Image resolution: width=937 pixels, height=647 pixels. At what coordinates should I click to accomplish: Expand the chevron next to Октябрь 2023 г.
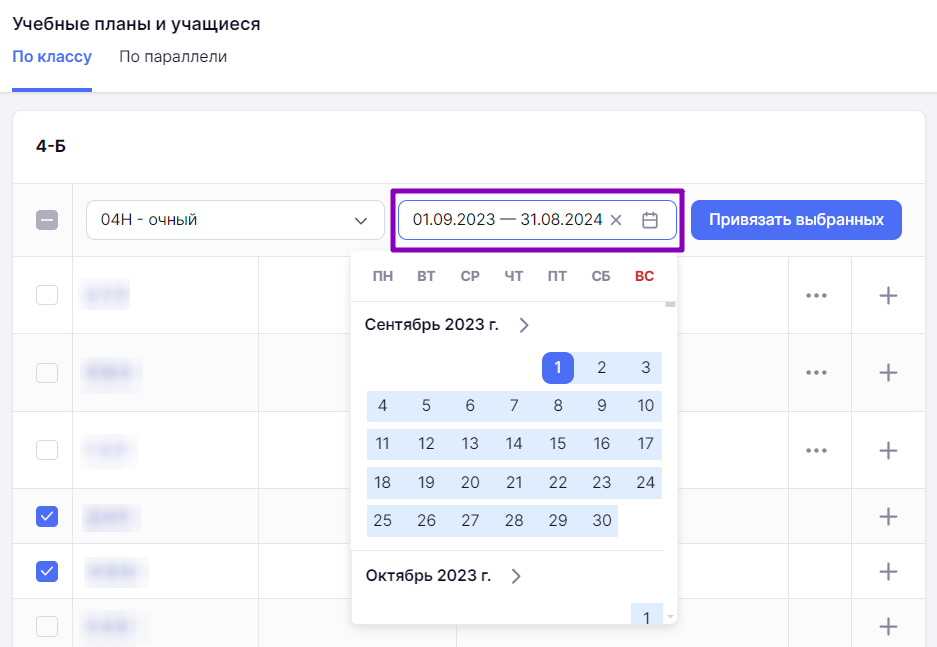click(516, 576)
